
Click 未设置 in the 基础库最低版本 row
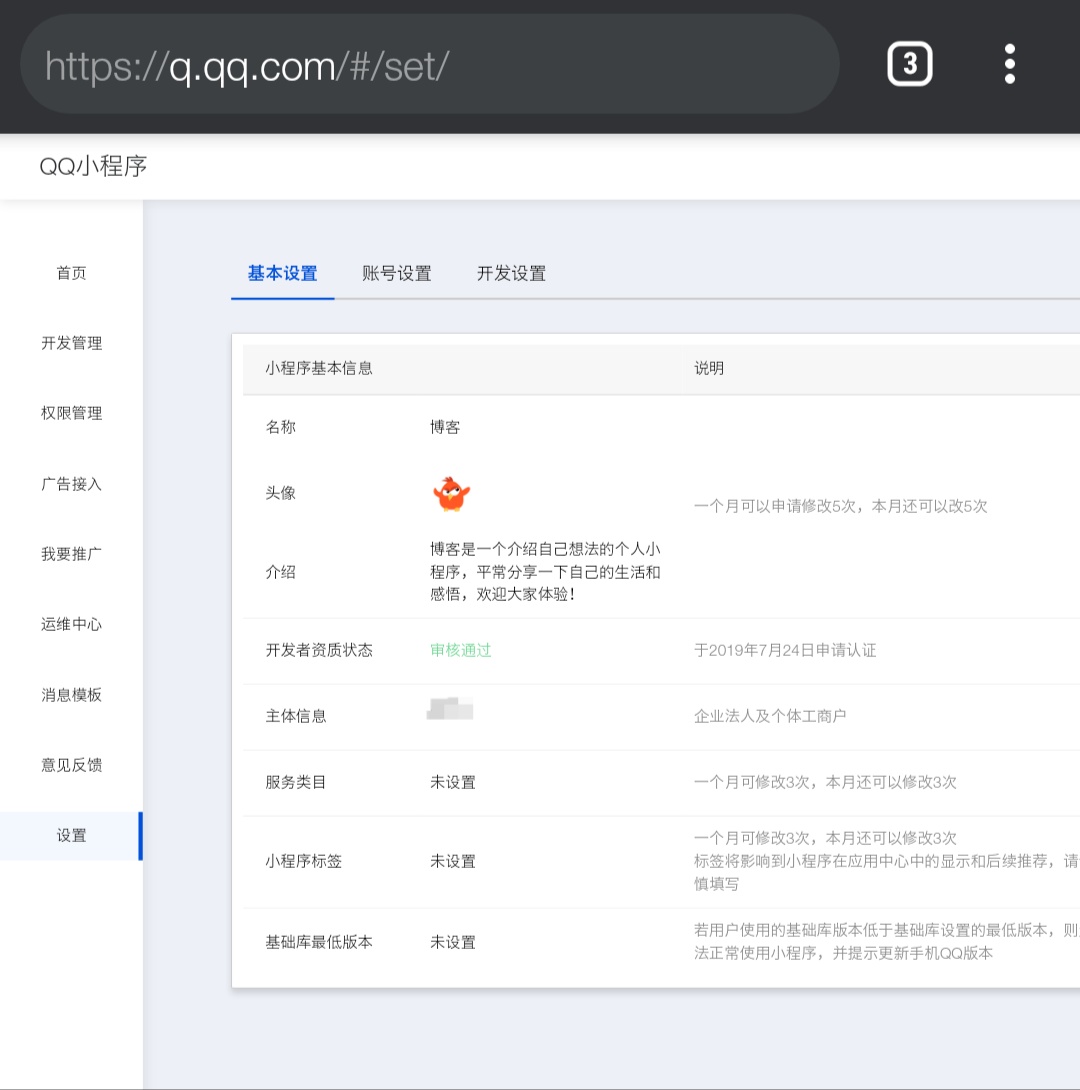tap(452, 942)
